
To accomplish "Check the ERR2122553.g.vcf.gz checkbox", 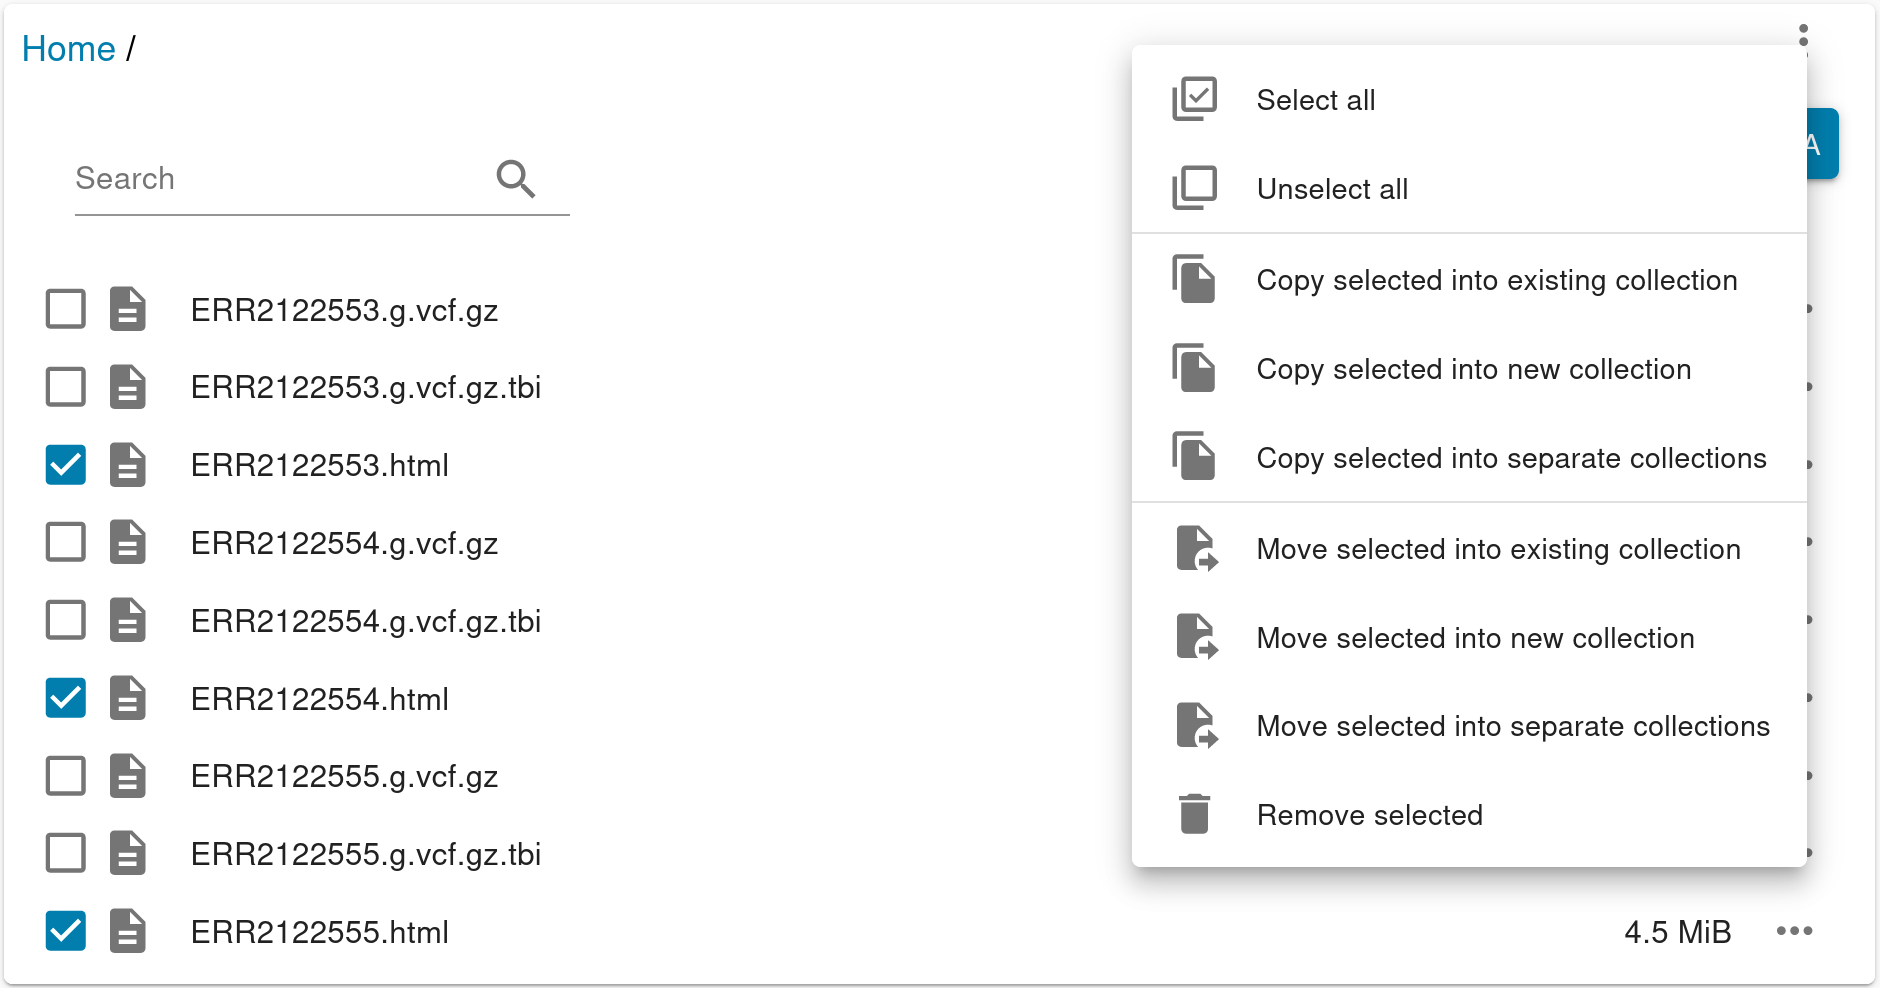I will (x=66, y=309).
